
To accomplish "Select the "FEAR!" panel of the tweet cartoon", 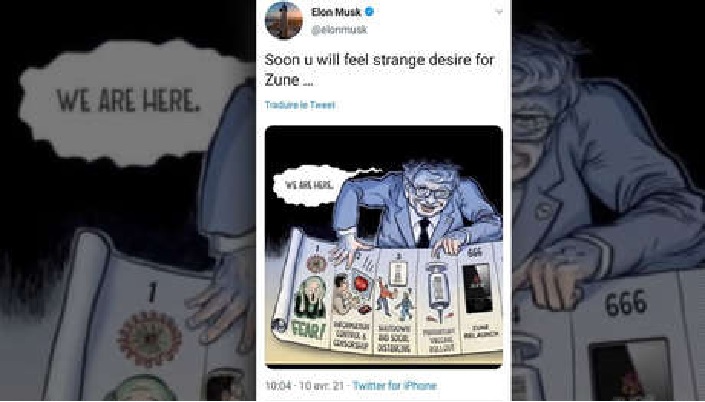I will pyautogui.click(x=311, y=297).
